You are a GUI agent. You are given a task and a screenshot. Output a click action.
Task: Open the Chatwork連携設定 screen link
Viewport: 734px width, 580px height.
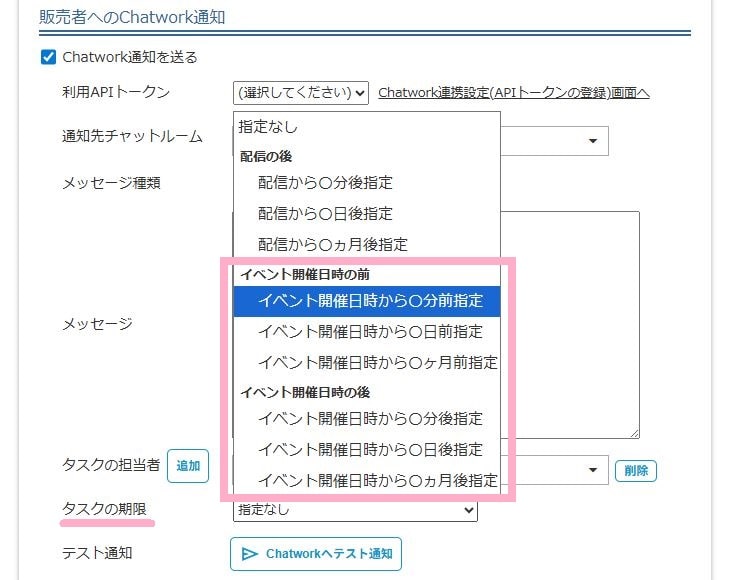click(514, 93)
